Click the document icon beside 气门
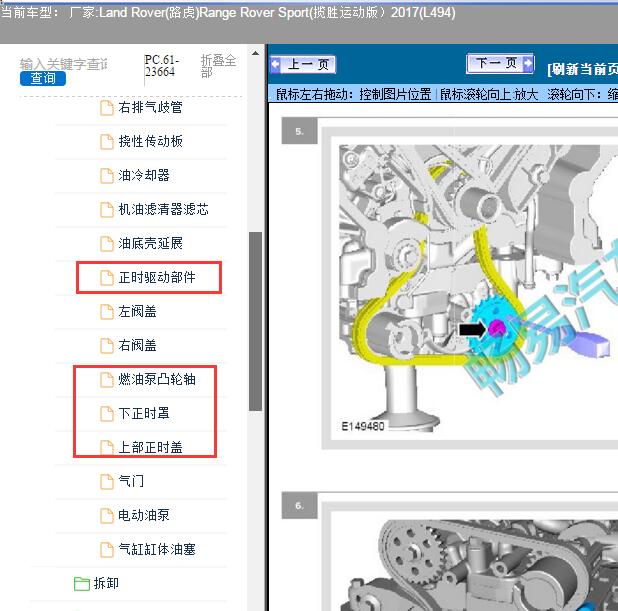 (107, 482)
